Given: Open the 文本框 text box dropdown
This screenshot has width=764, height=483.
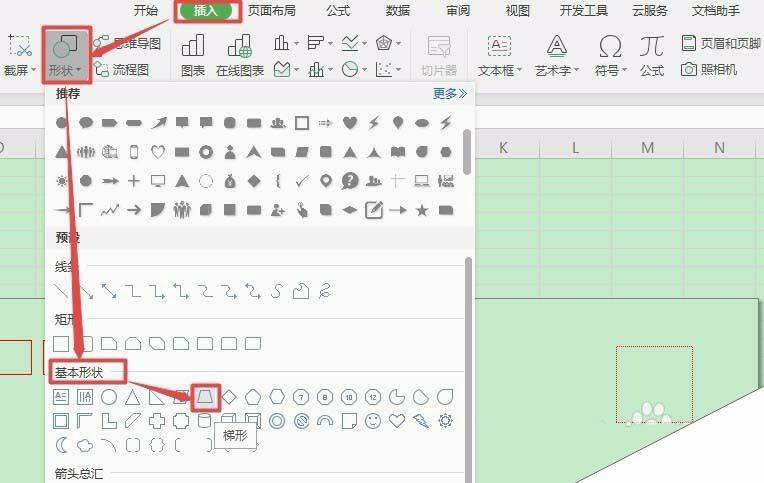Looking at the screenshot, I should [499, 55].
